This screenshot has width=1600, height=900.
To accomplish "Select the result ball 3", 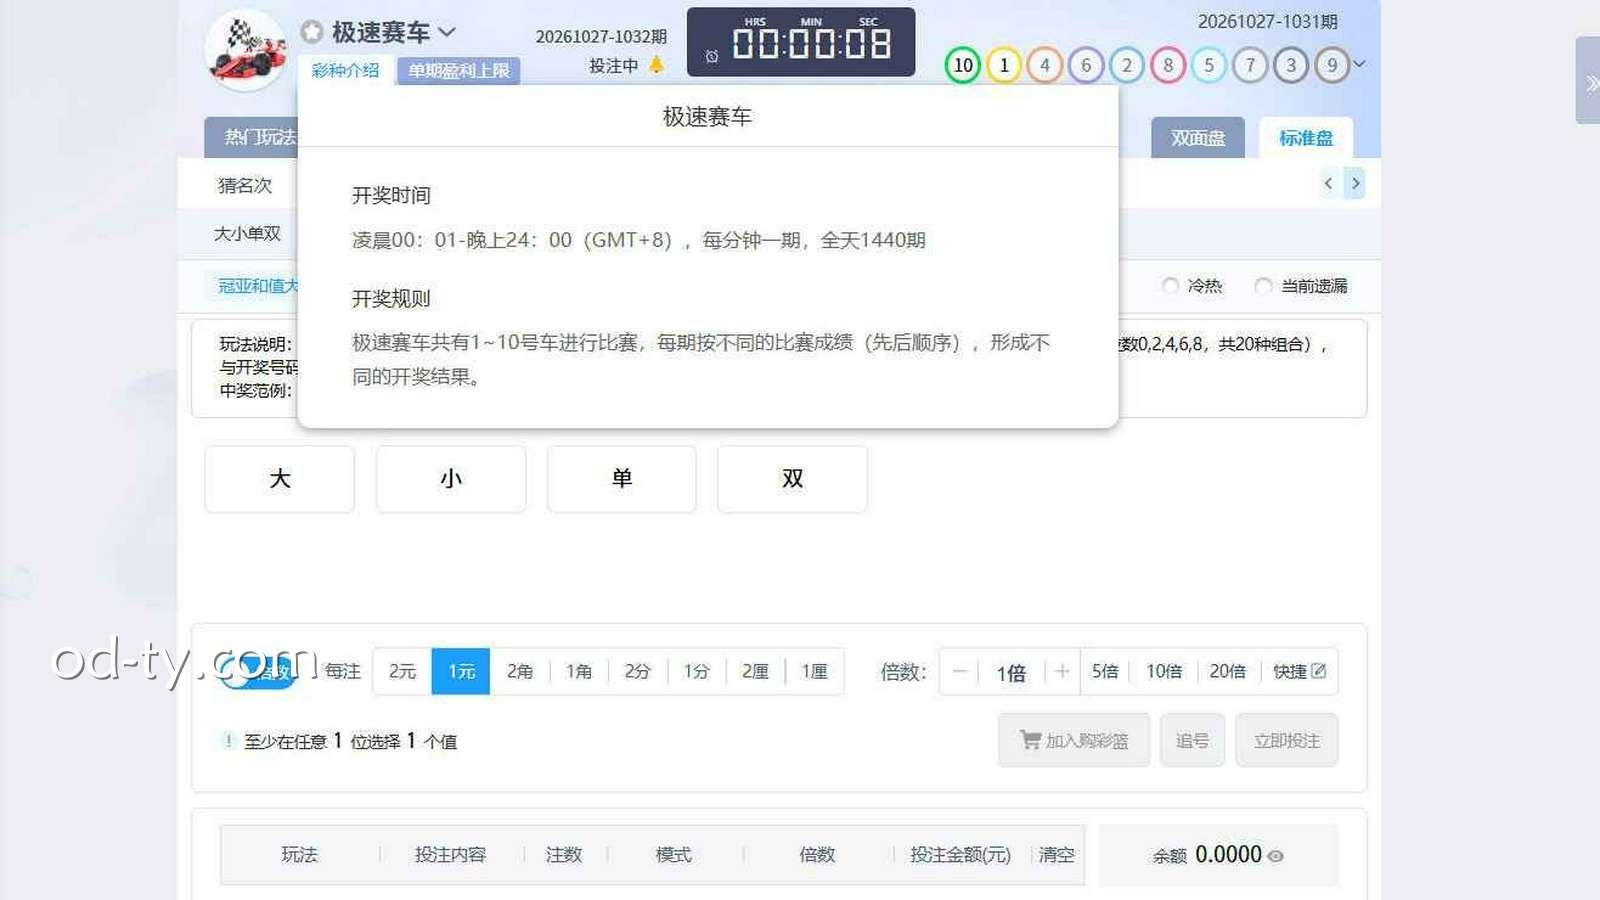I will click(x=1291, y=65).
